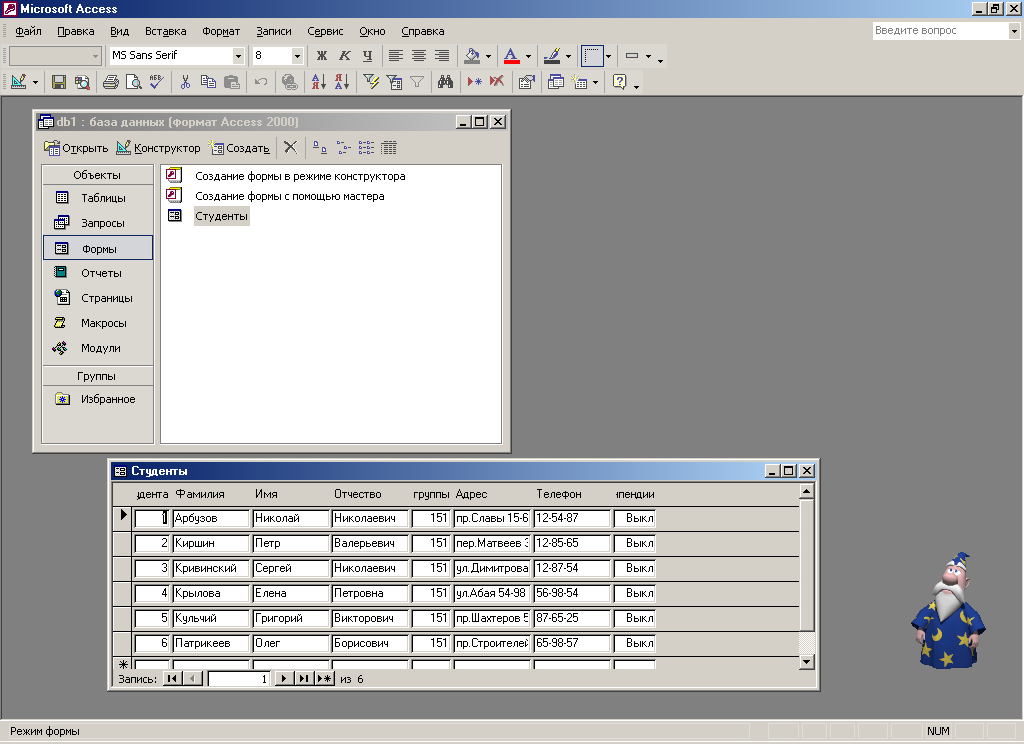Expand the New Object dropdown arrow
The width and height of the screenshot is (1024, 744).
click(595, 82)
